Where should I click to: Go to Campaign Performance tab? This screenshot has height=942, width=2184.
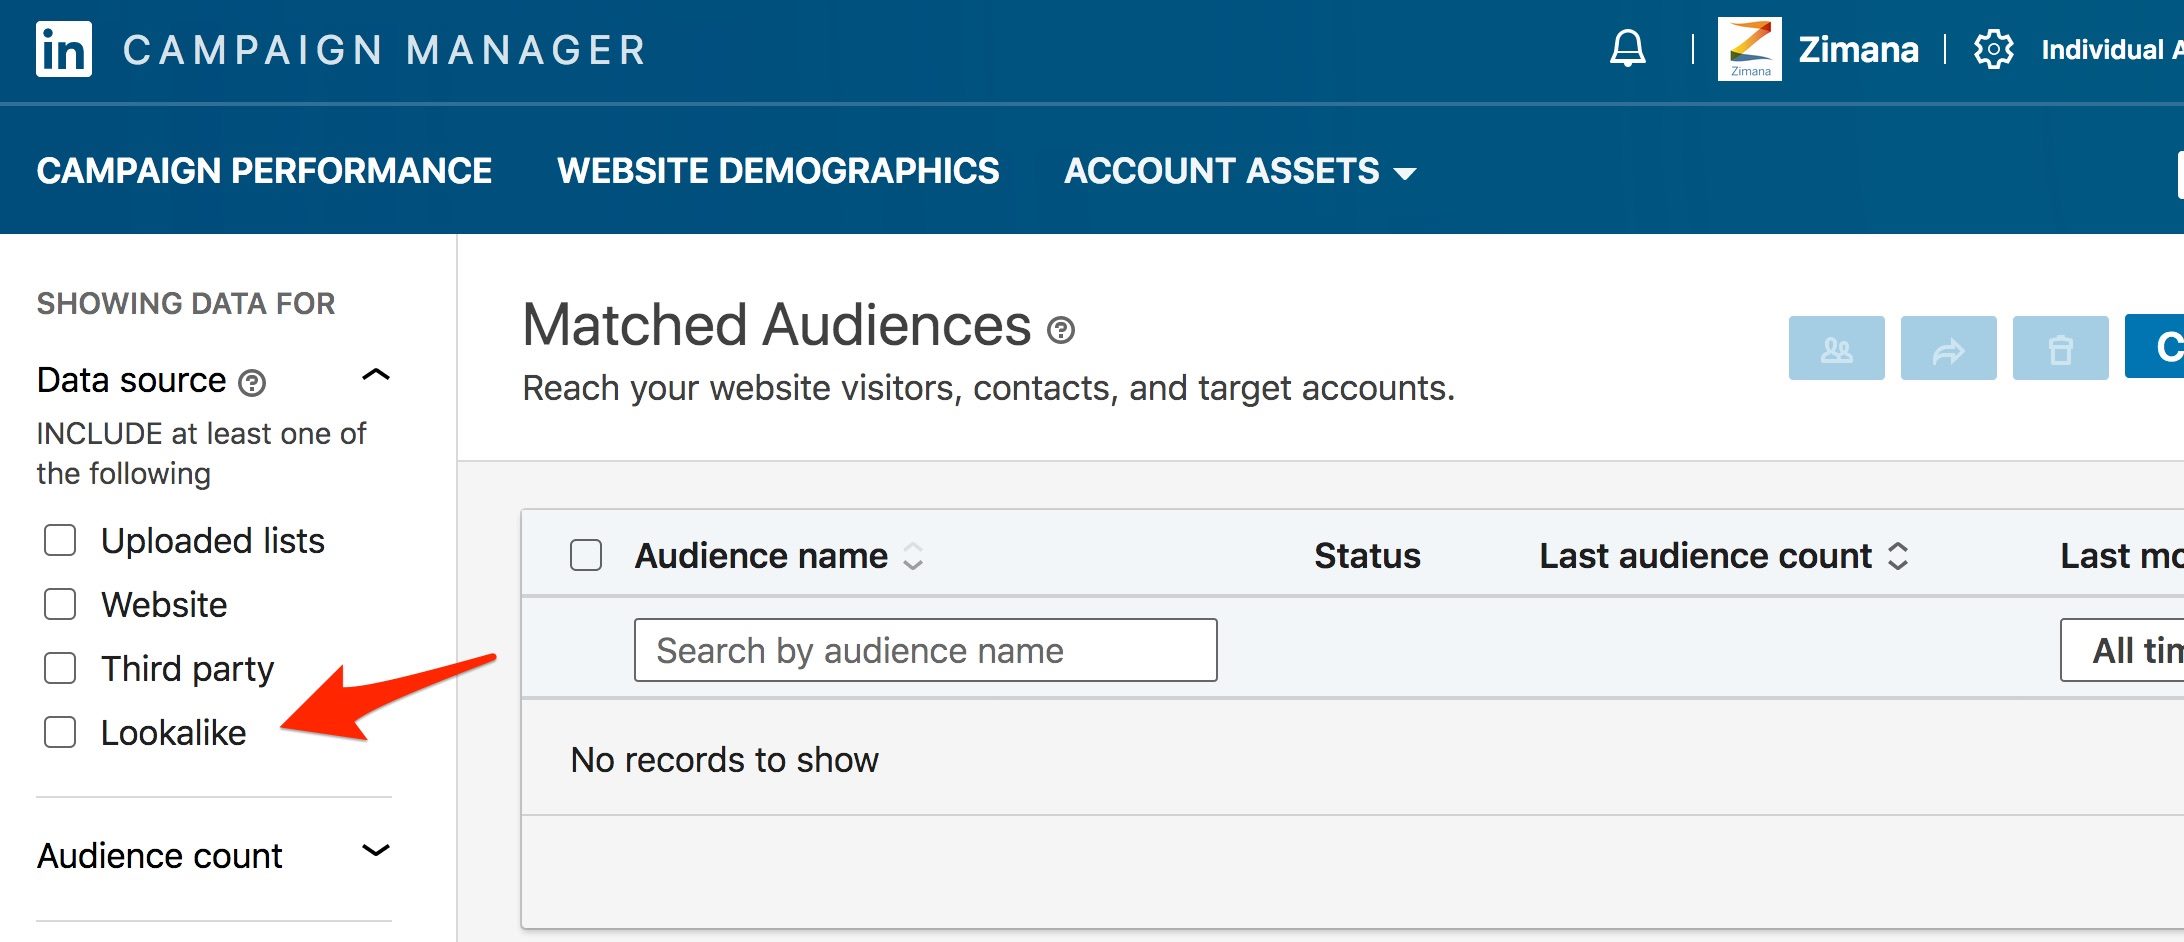[x=264, y=171]
